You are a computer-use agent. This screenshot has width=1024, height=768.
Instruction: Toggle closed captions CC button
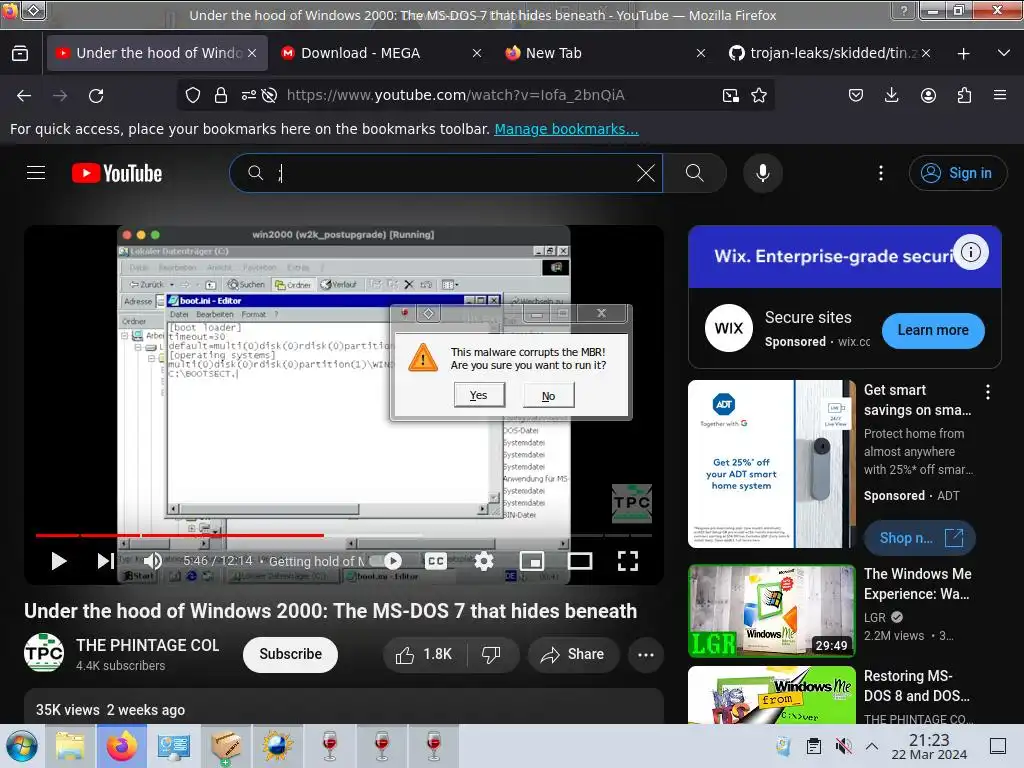click(x=436, y=561)
